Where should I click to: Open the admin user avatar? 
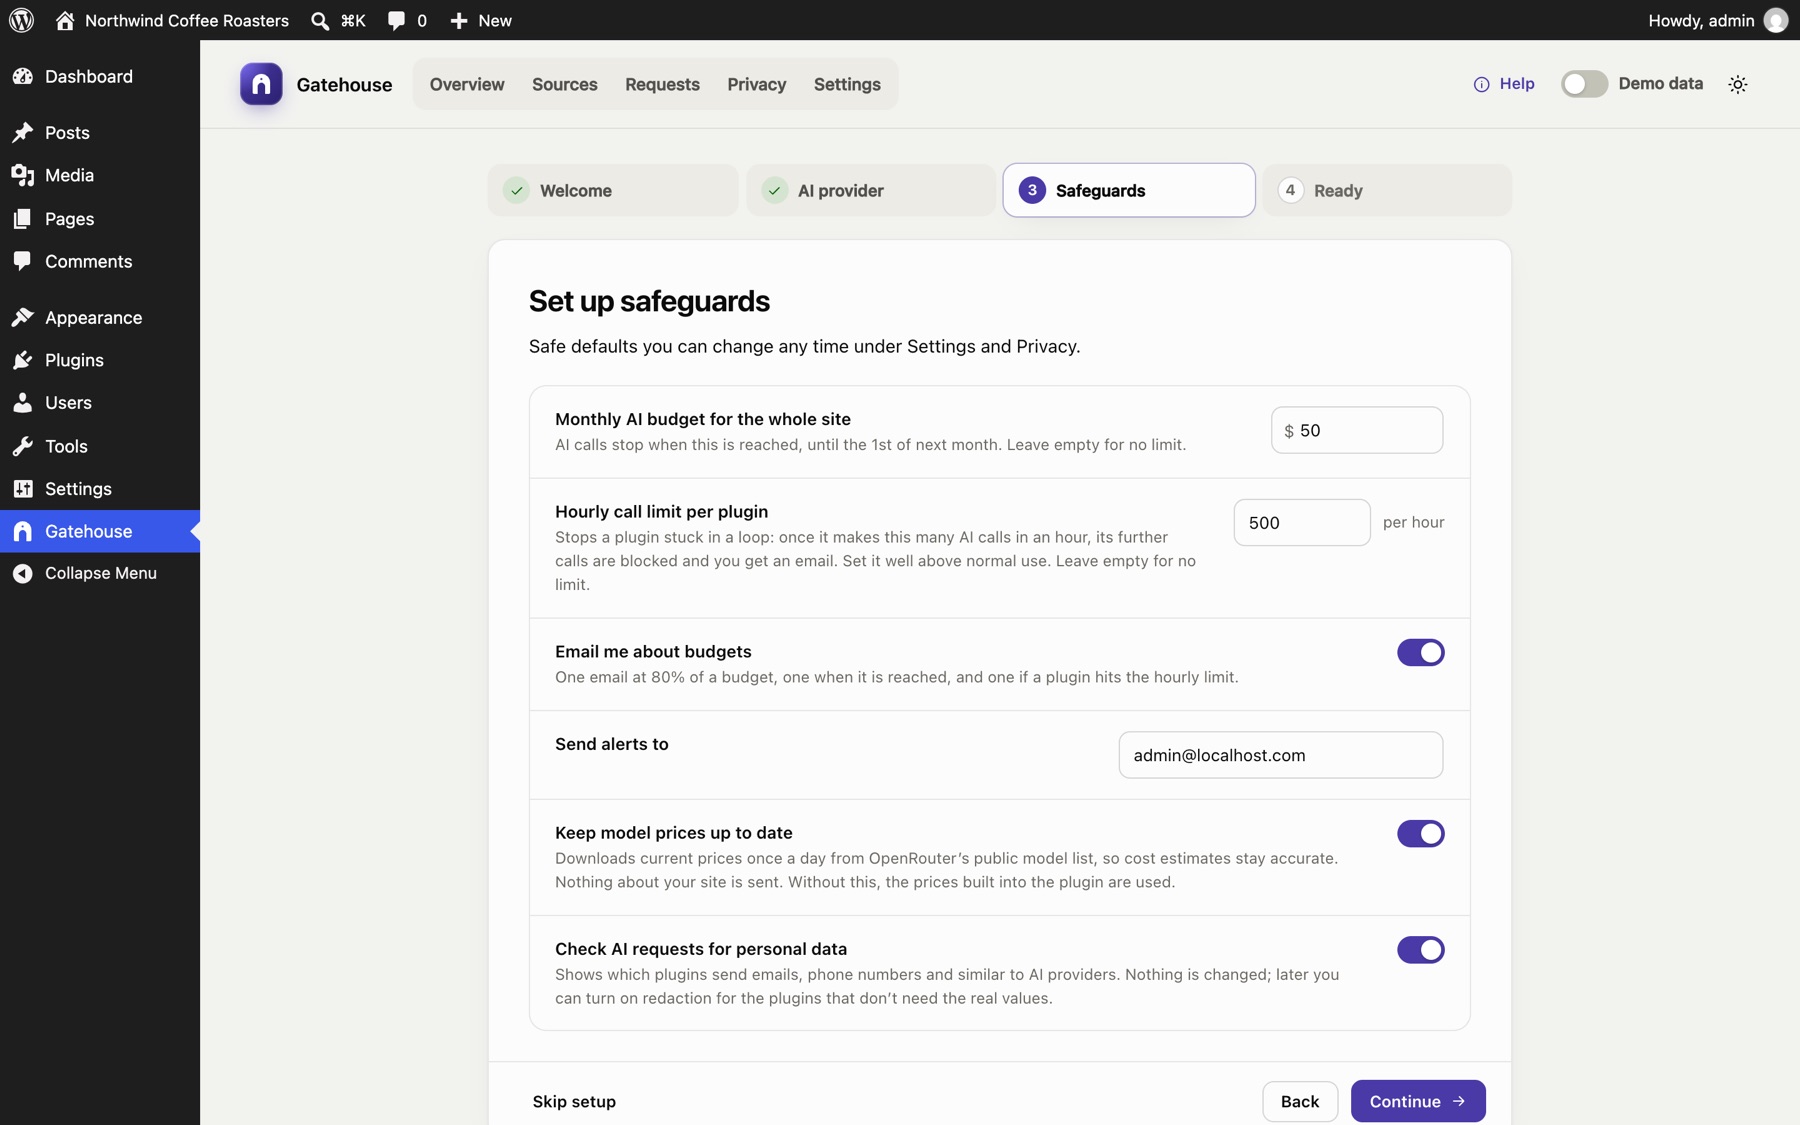coord(1776,20)
